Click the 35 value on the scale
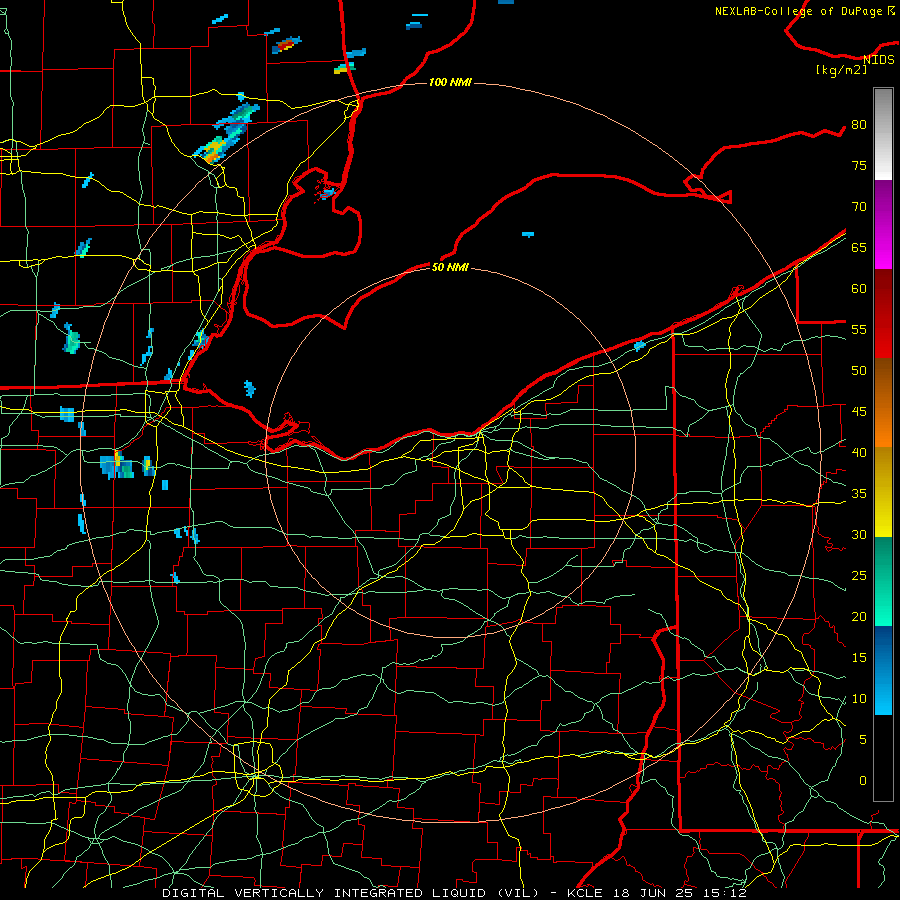The height and width of the screenshot is (900, 900). coord(859,494)
